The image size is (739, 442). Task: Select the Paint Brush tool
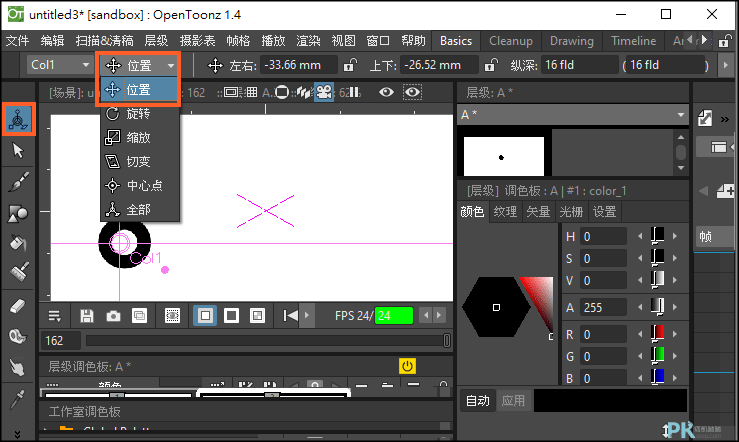pos(18,271)
